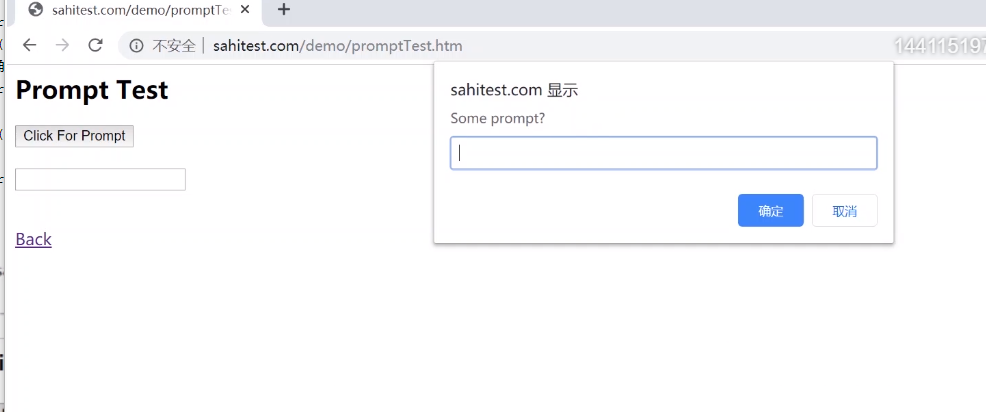Select the sahitest.com/demo/promptTest tab title
986x412 pixels.
(x=141, y=10)
